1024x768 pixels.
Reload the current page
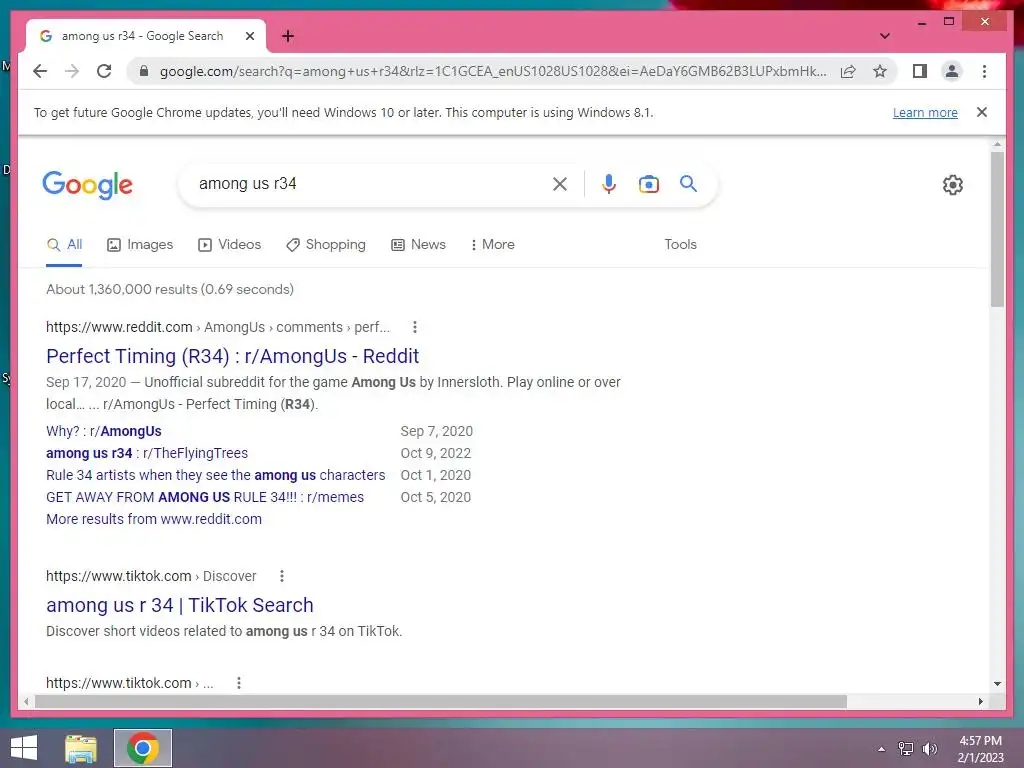pyautogui.click(x=104, y=71)
